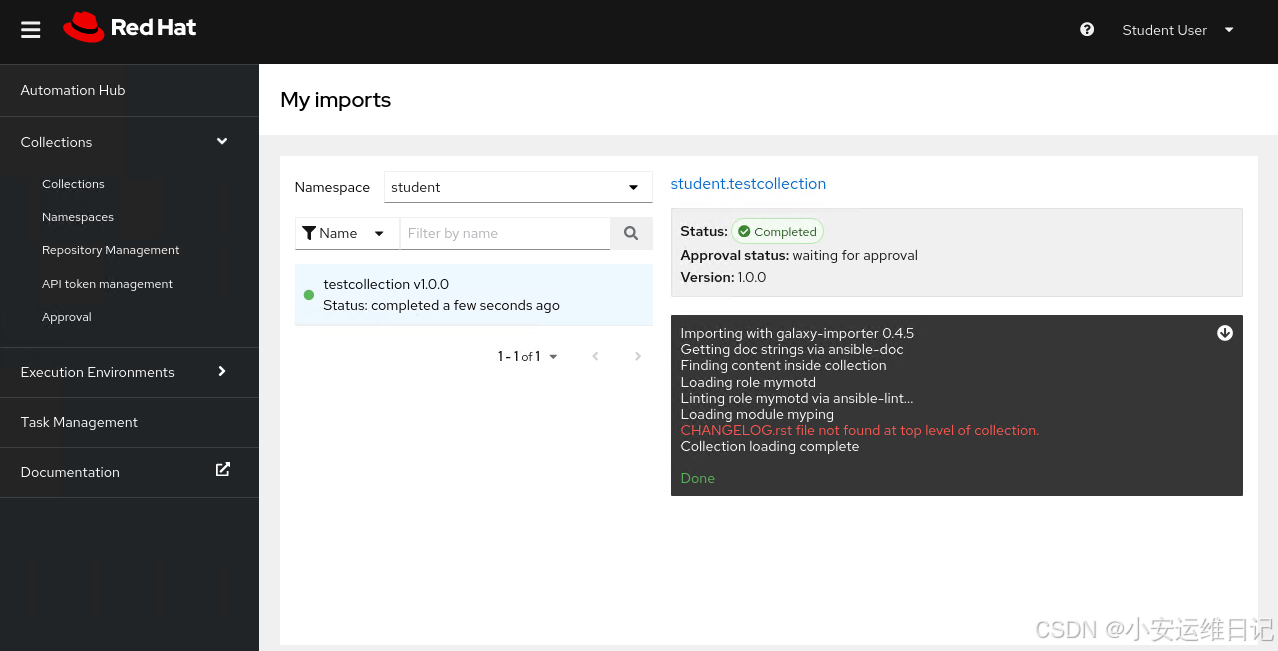Open the 1 - 1 of 1 pagination dropdown

pyautogui.click(x=528, y=356)
